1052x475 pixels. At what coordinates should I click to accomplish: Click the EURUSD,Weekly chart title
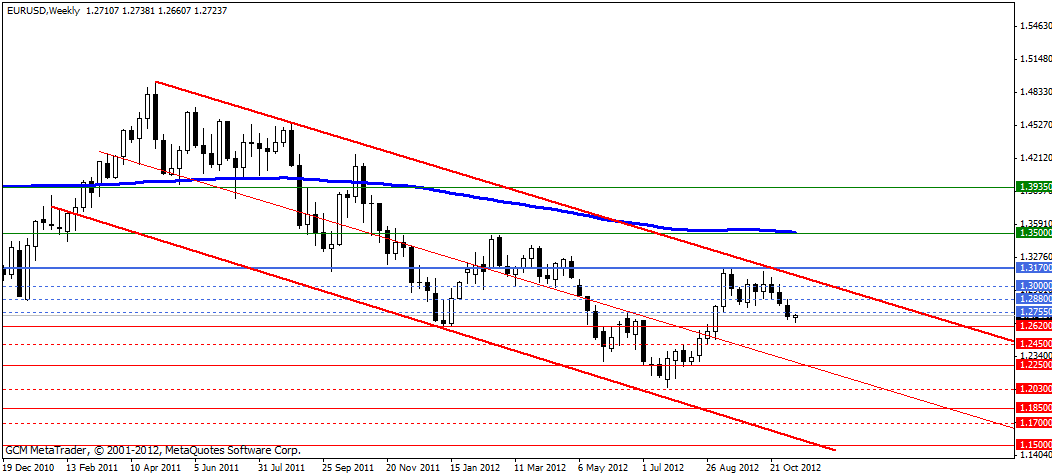pyautogui.click(x=43, y=11)
